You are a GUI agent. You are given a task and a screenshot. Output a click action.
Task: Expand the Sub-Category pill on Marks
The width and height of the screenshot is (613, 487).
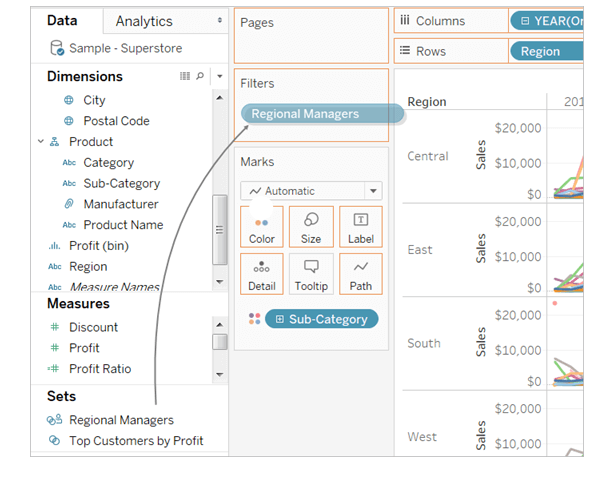(x=280, y=319)
